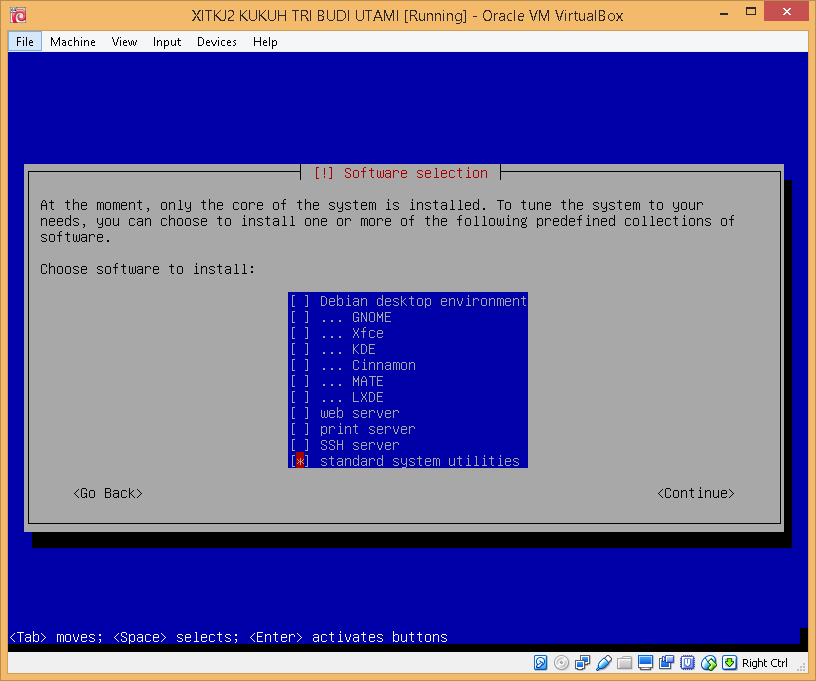Enable the print server checkbox
The height and width of the screenshot is (681, 816).
tap(300, 429)
